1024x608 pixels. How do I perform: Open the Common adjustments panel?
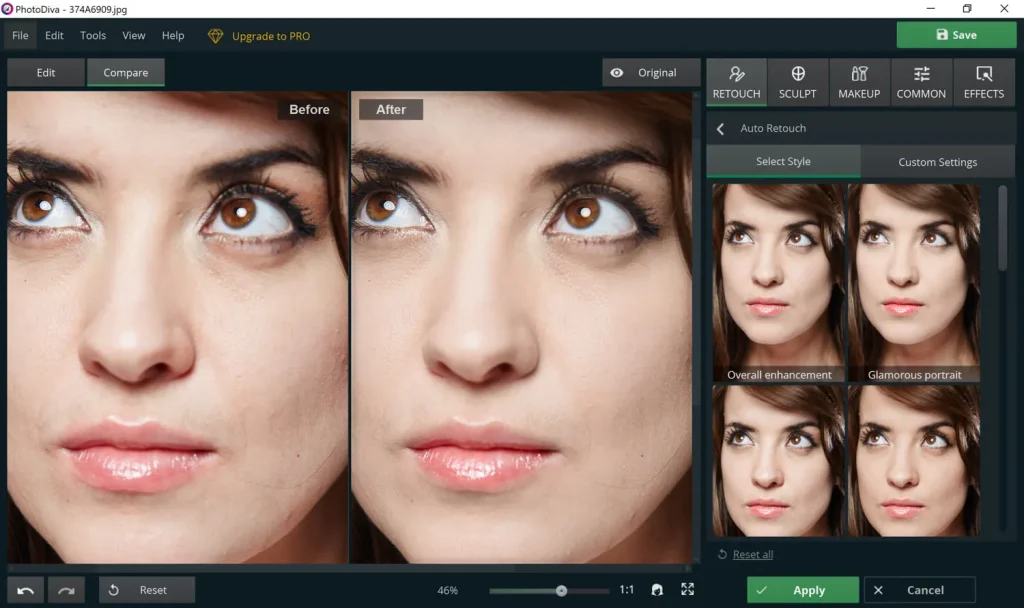pos(921,82)
